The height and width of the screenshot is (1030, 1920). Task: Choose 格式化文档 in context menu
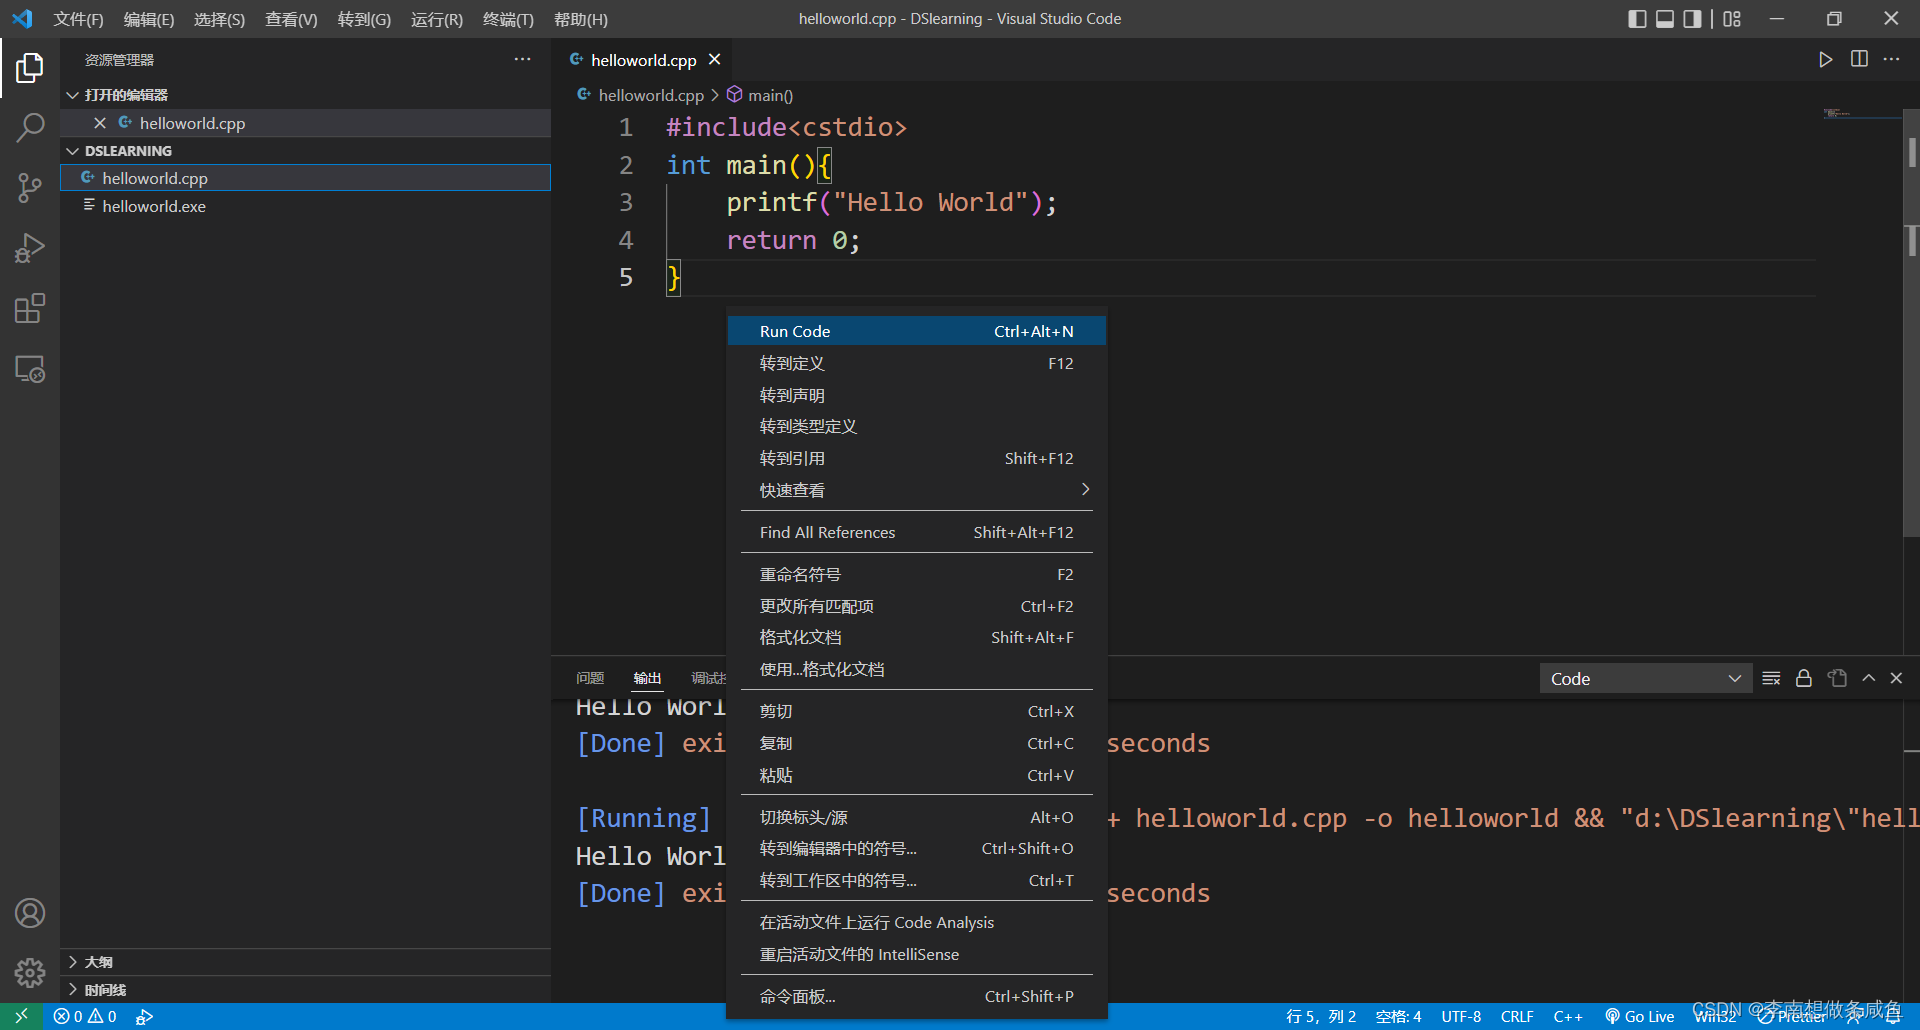[x=916, y=637]
